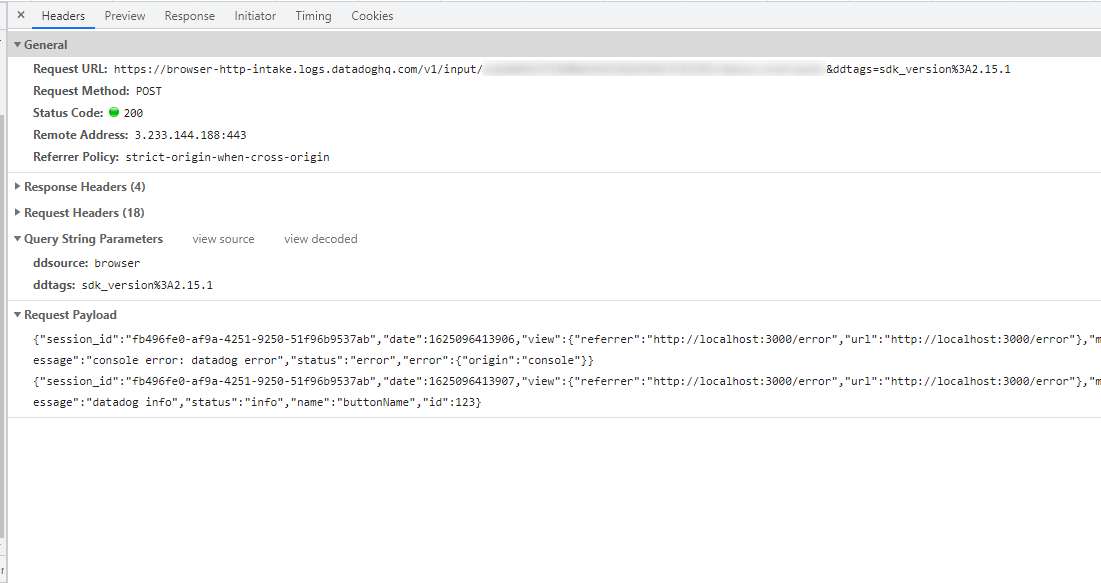Click the green status code indicator
The width and height of the screenshot is (1101, 583).
[x=114, y=112]
